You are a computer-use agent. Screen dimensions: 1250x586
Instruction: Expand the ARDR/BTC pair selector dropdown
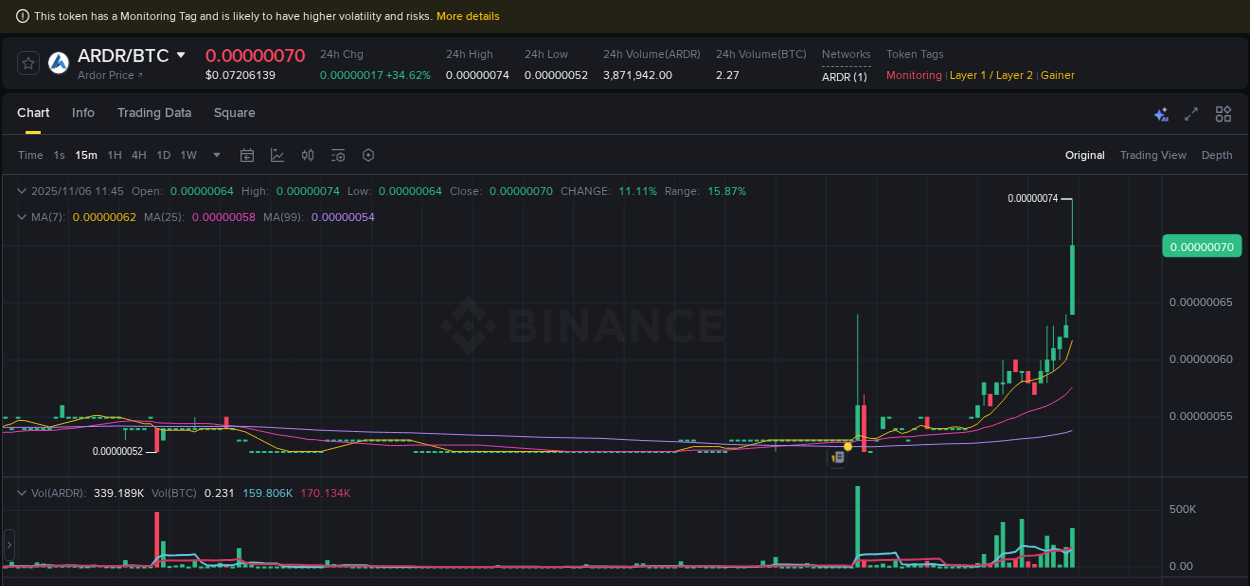[180, 56]
